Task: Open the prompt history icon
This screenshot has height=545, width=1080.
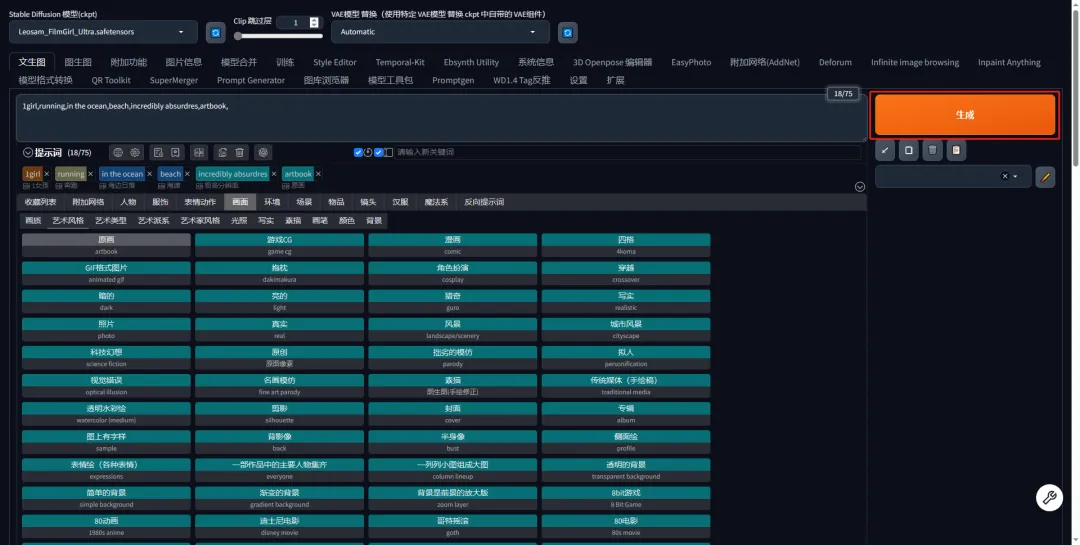Action: 158,152
